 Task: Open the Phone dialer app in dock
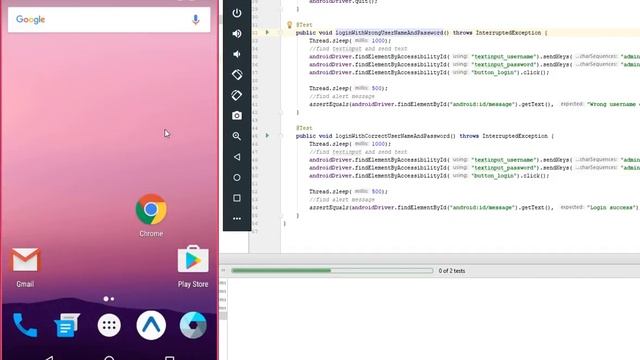tap(25, 325)
